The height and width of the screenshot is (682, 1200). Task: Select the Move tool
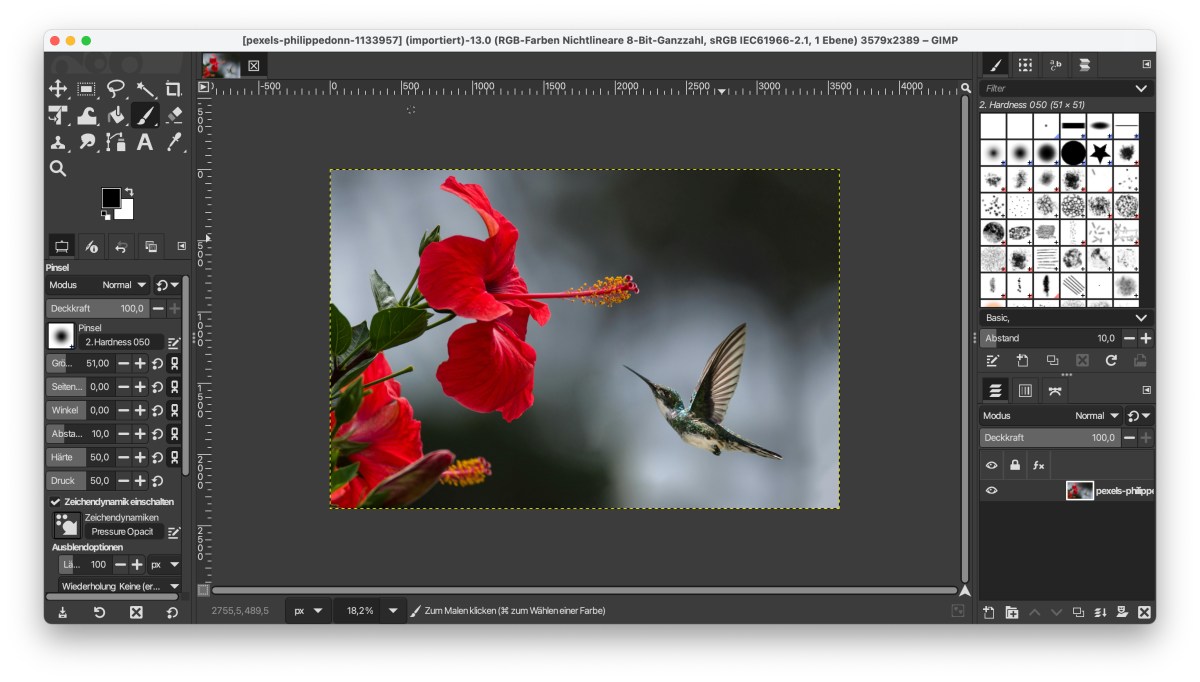point(58,88)
